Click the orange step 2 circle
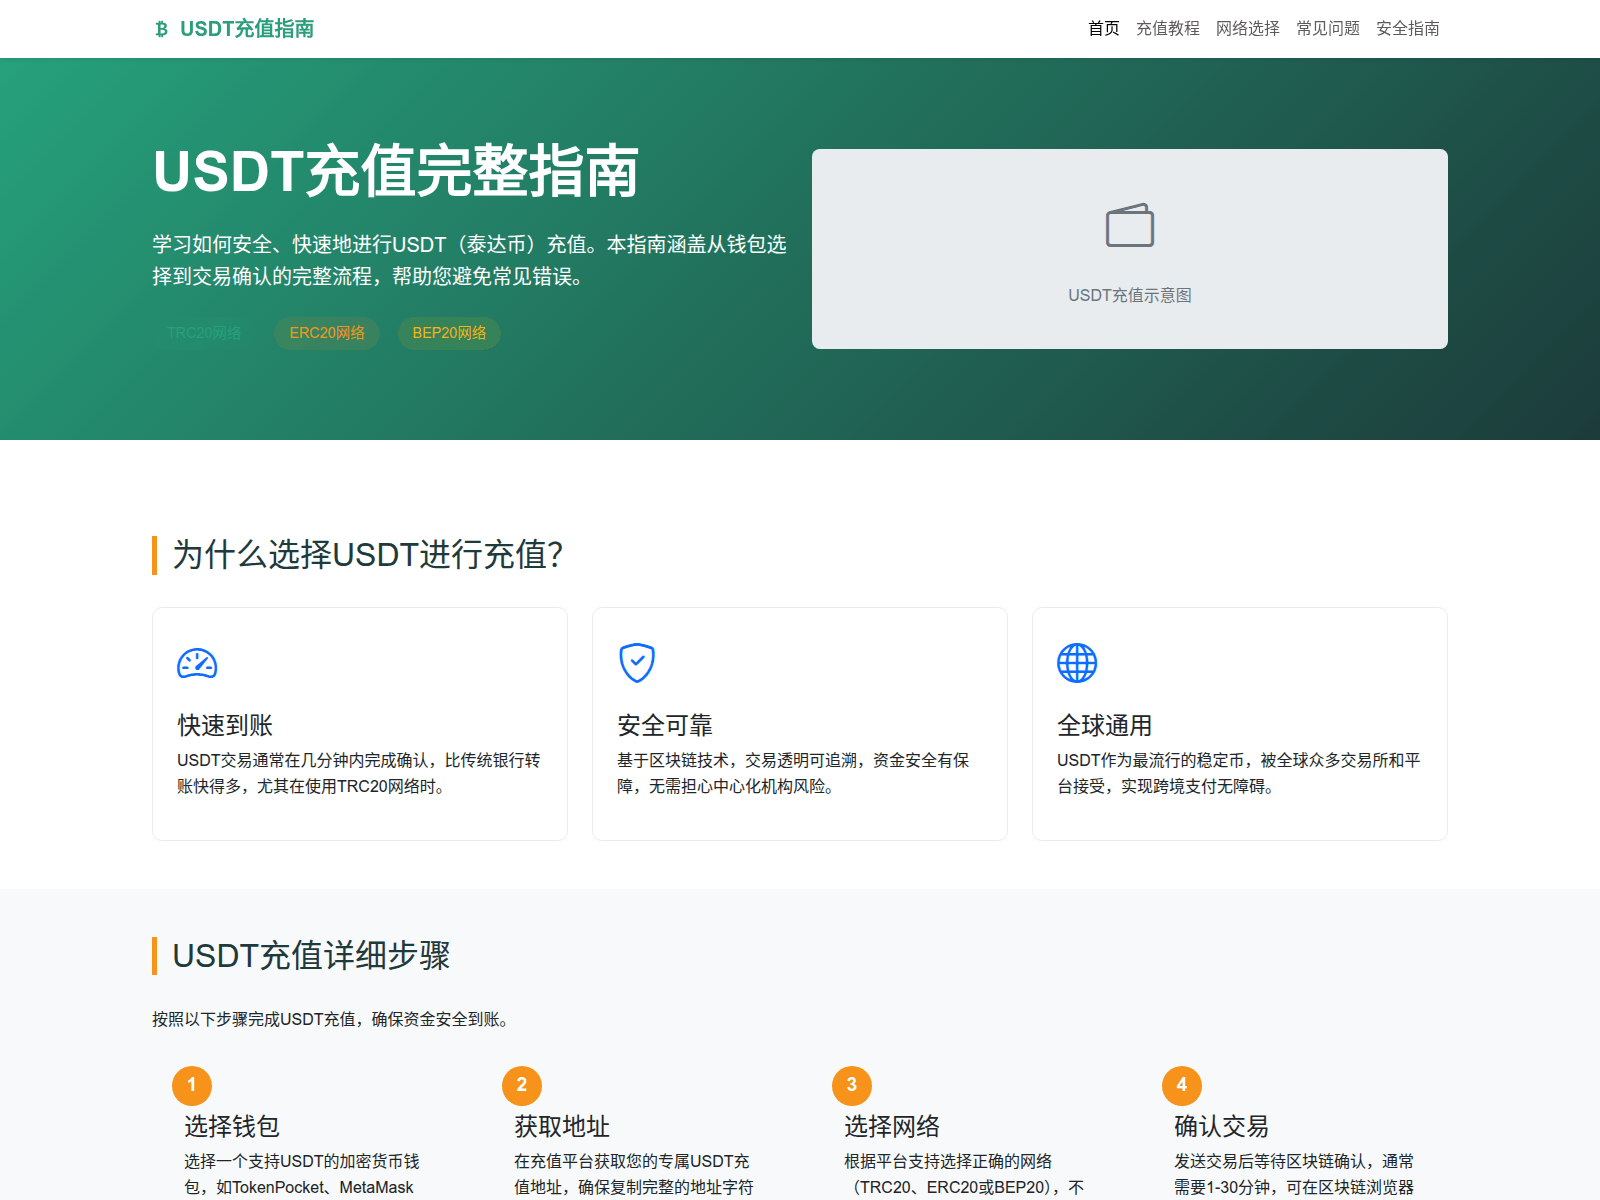This screenshot has width=1600, height=1200. [522, 1085]
